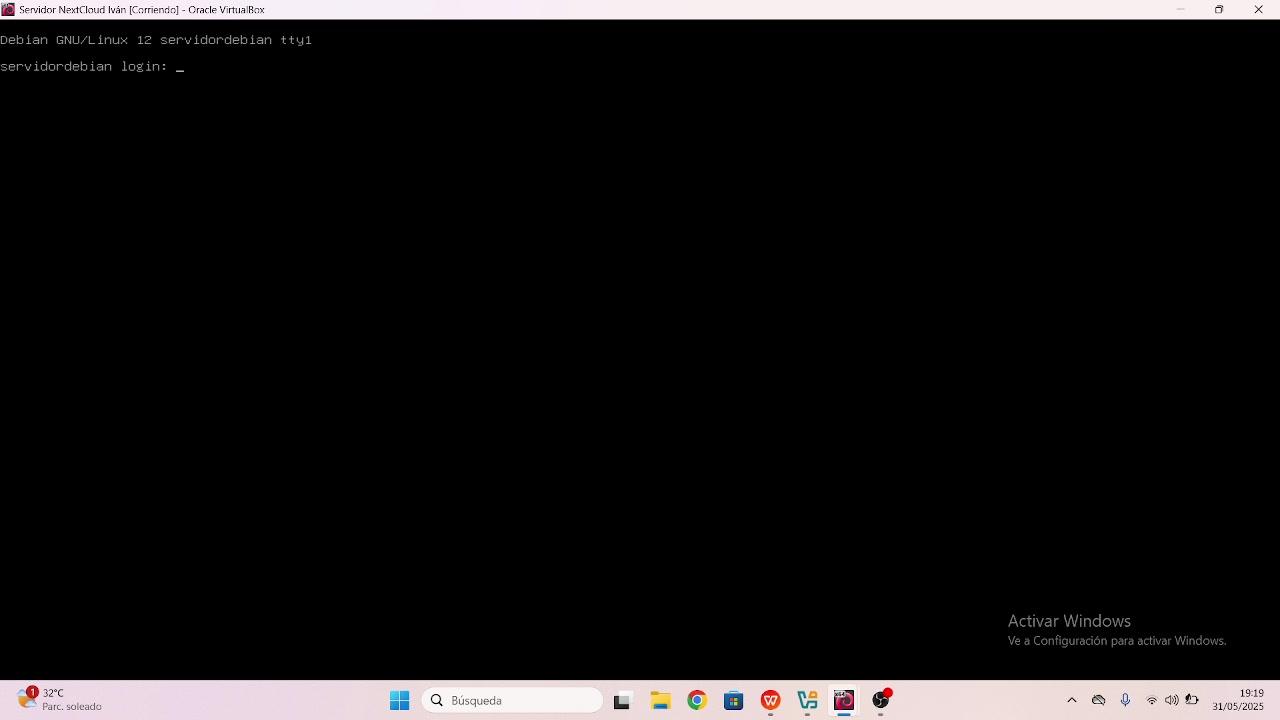
Task: Click the battery tray icon
Action: [1191, 700]
